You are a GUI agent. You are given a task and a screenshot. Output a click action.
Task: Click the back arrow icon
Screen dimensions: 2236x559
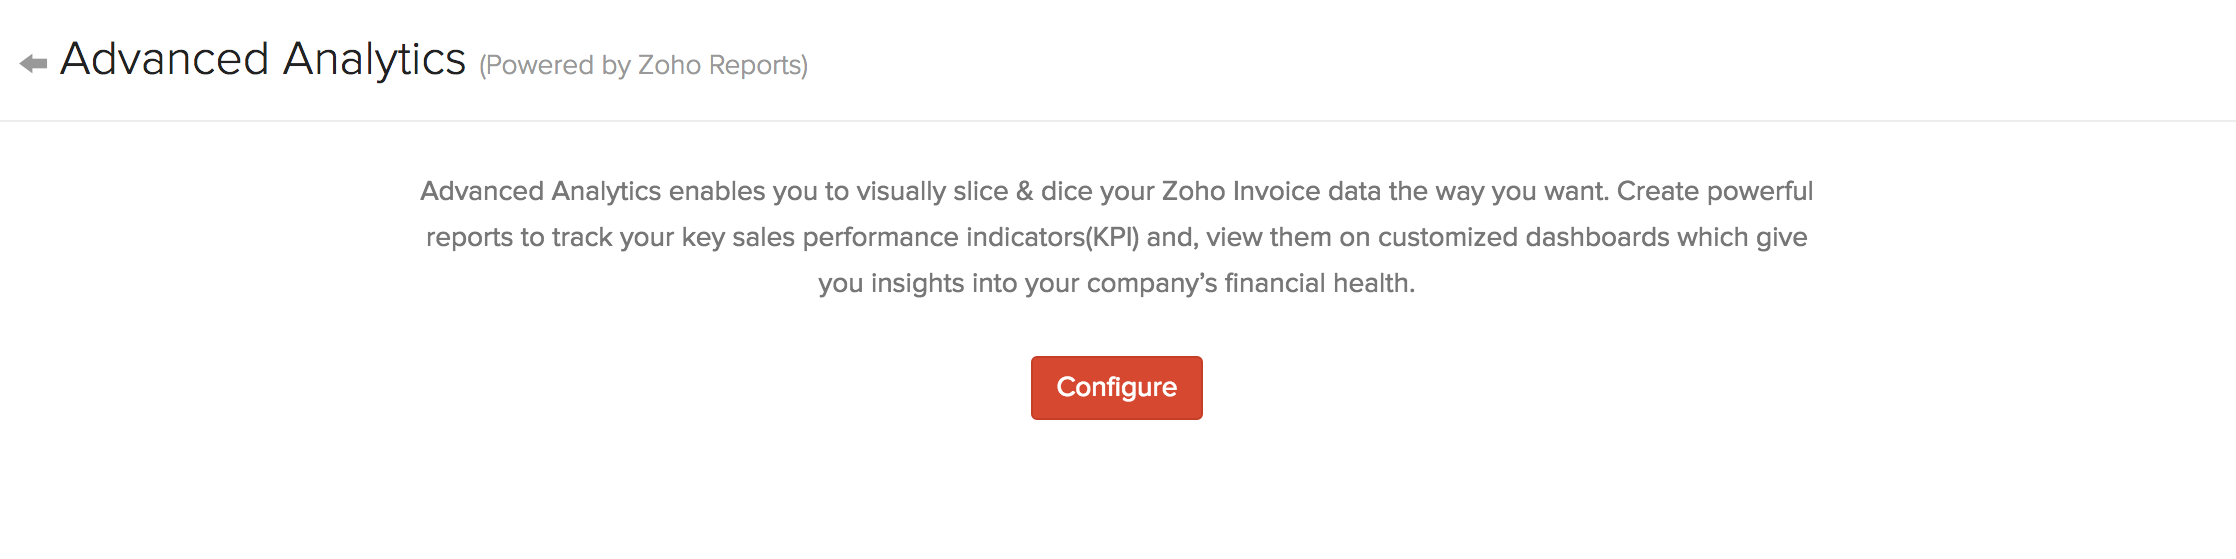[x=33, y=64]
